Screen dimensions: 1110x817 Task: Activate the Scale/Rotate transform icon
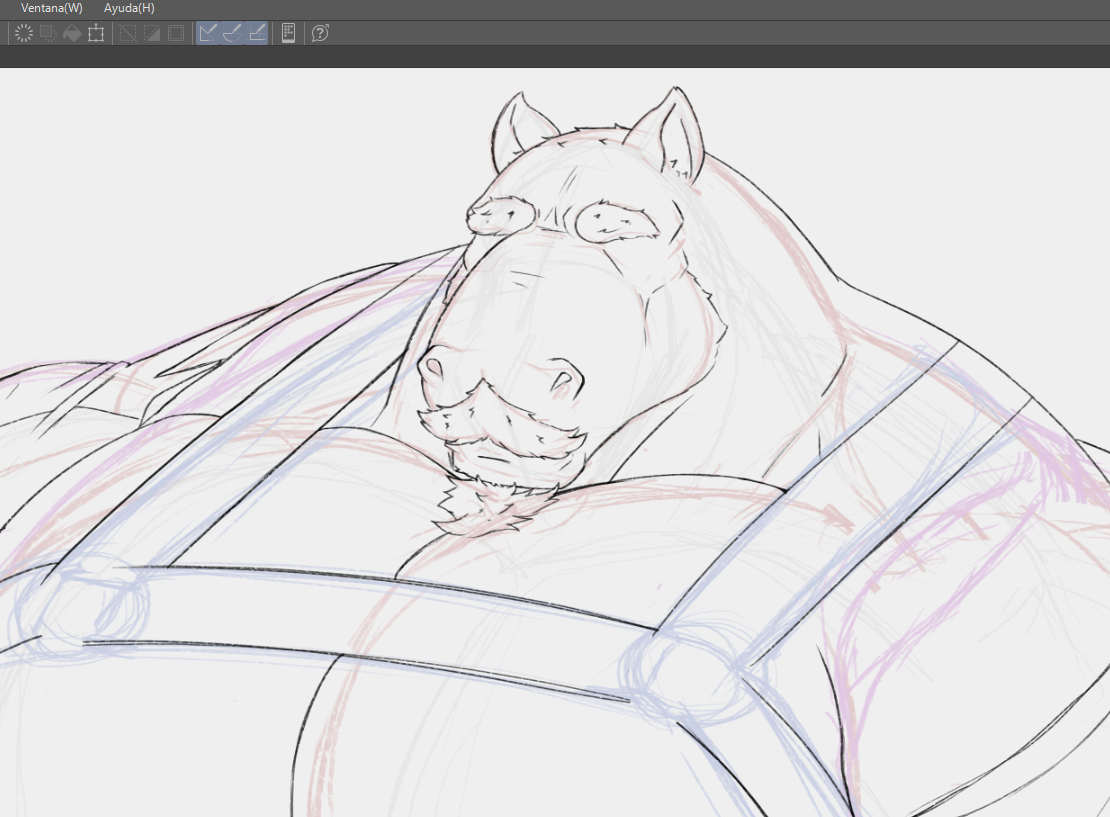96,33
